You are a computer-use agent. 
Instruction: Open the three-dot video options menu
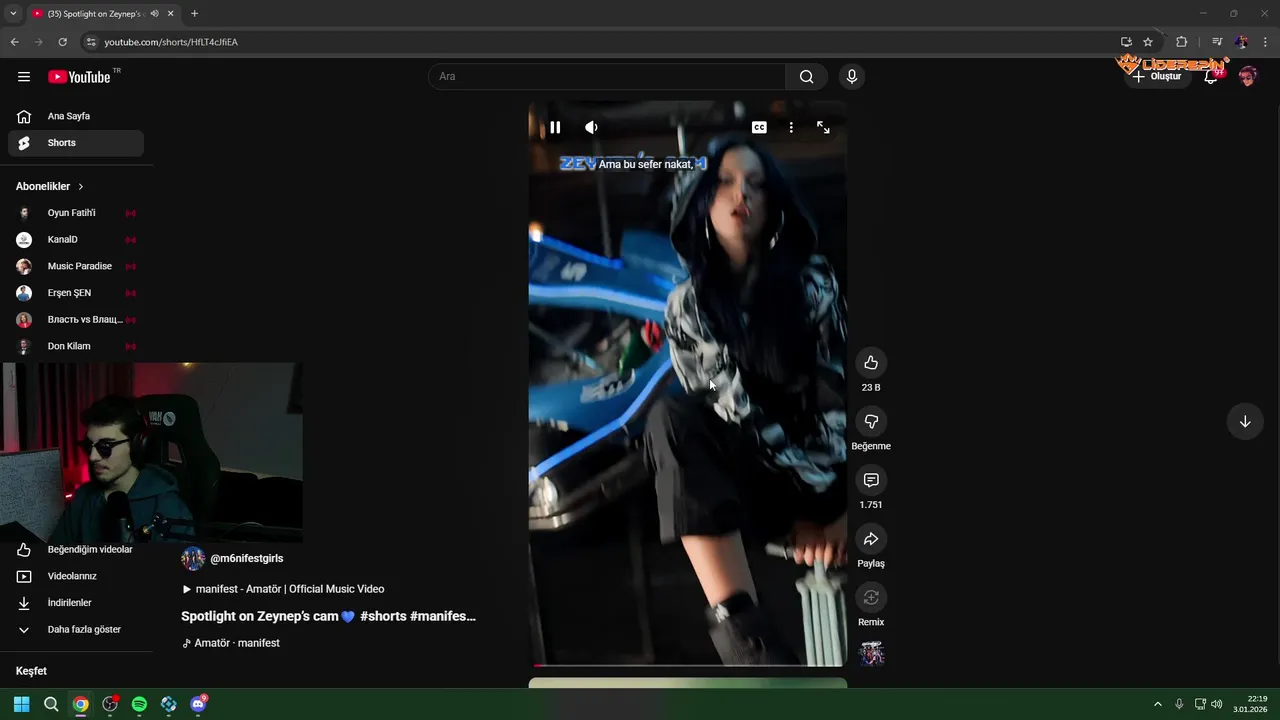click(x=791, y=127)
